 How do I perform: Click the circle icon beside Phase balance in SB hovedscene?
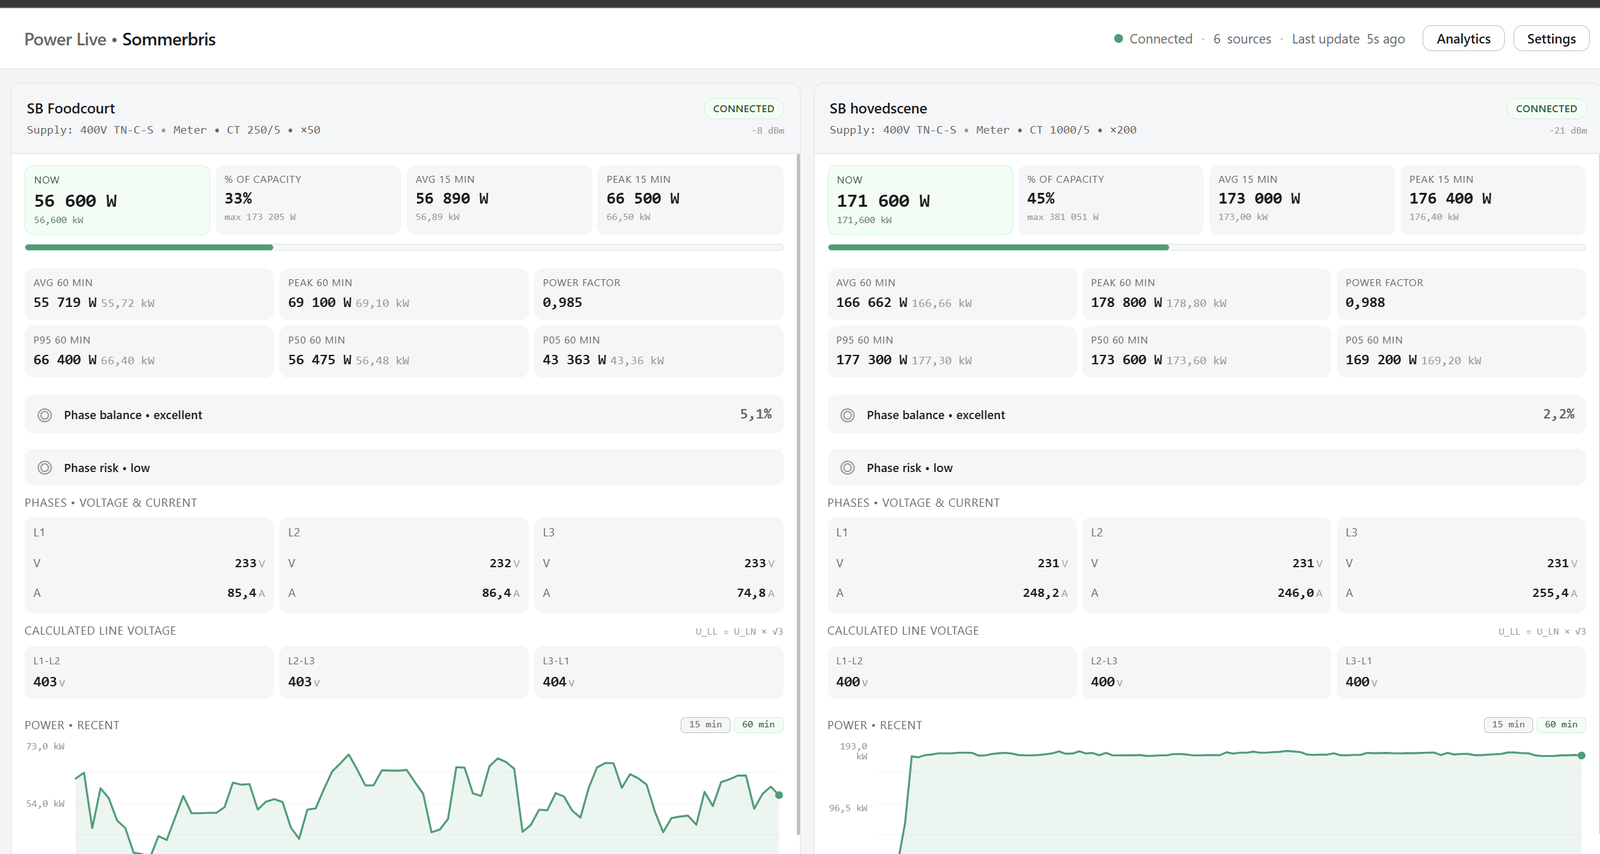[848, 415]
